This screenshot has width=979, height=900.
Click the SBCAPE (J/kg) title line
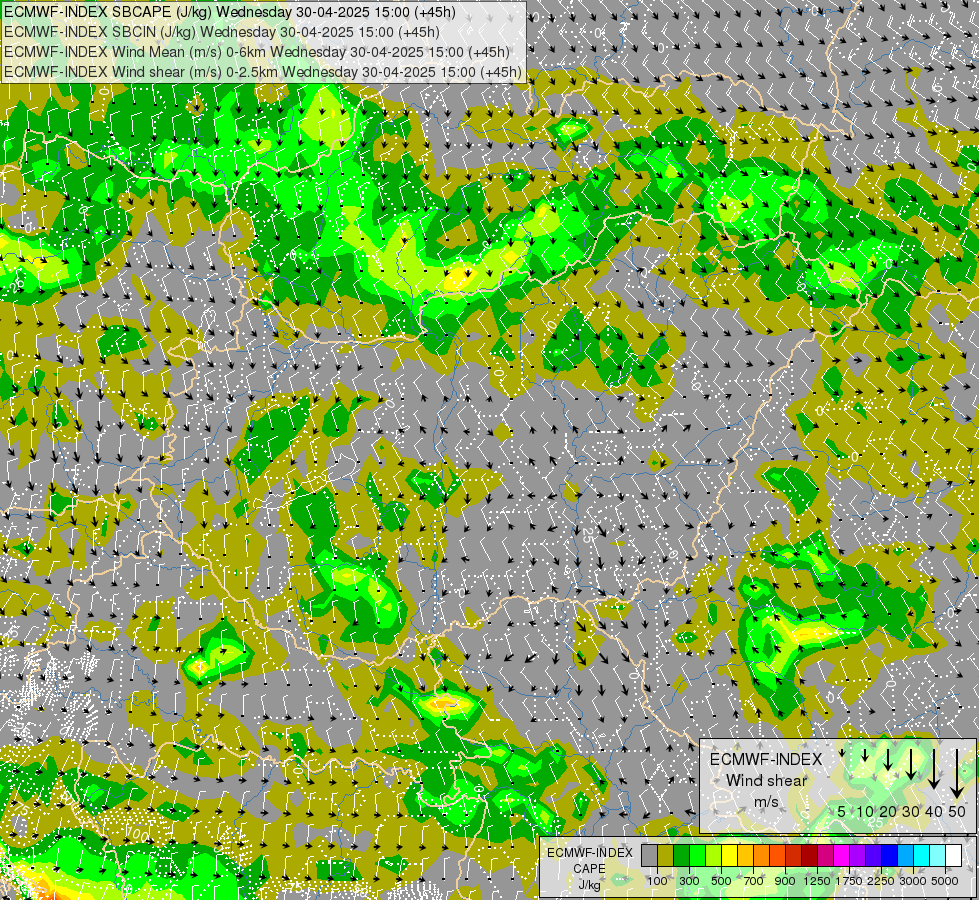click(x=230, y=12)
